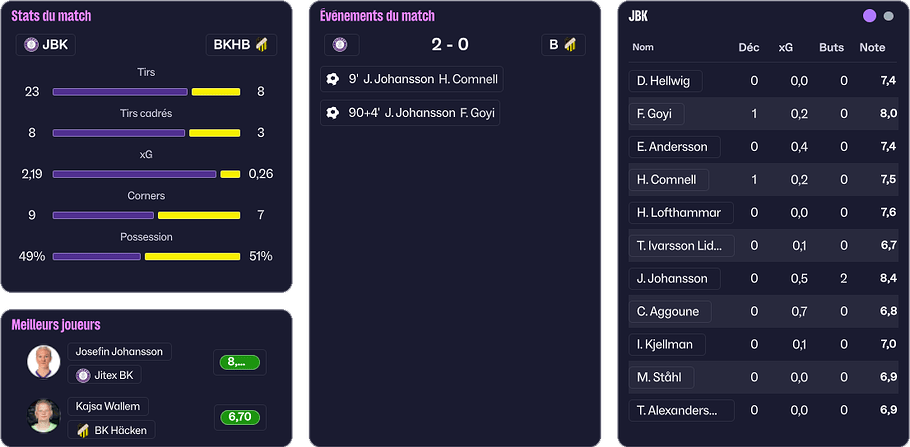Image resolution: width=910 pixels, height=447 pixels.
Task: Sort the player table by the xG column
Action: 786,47
